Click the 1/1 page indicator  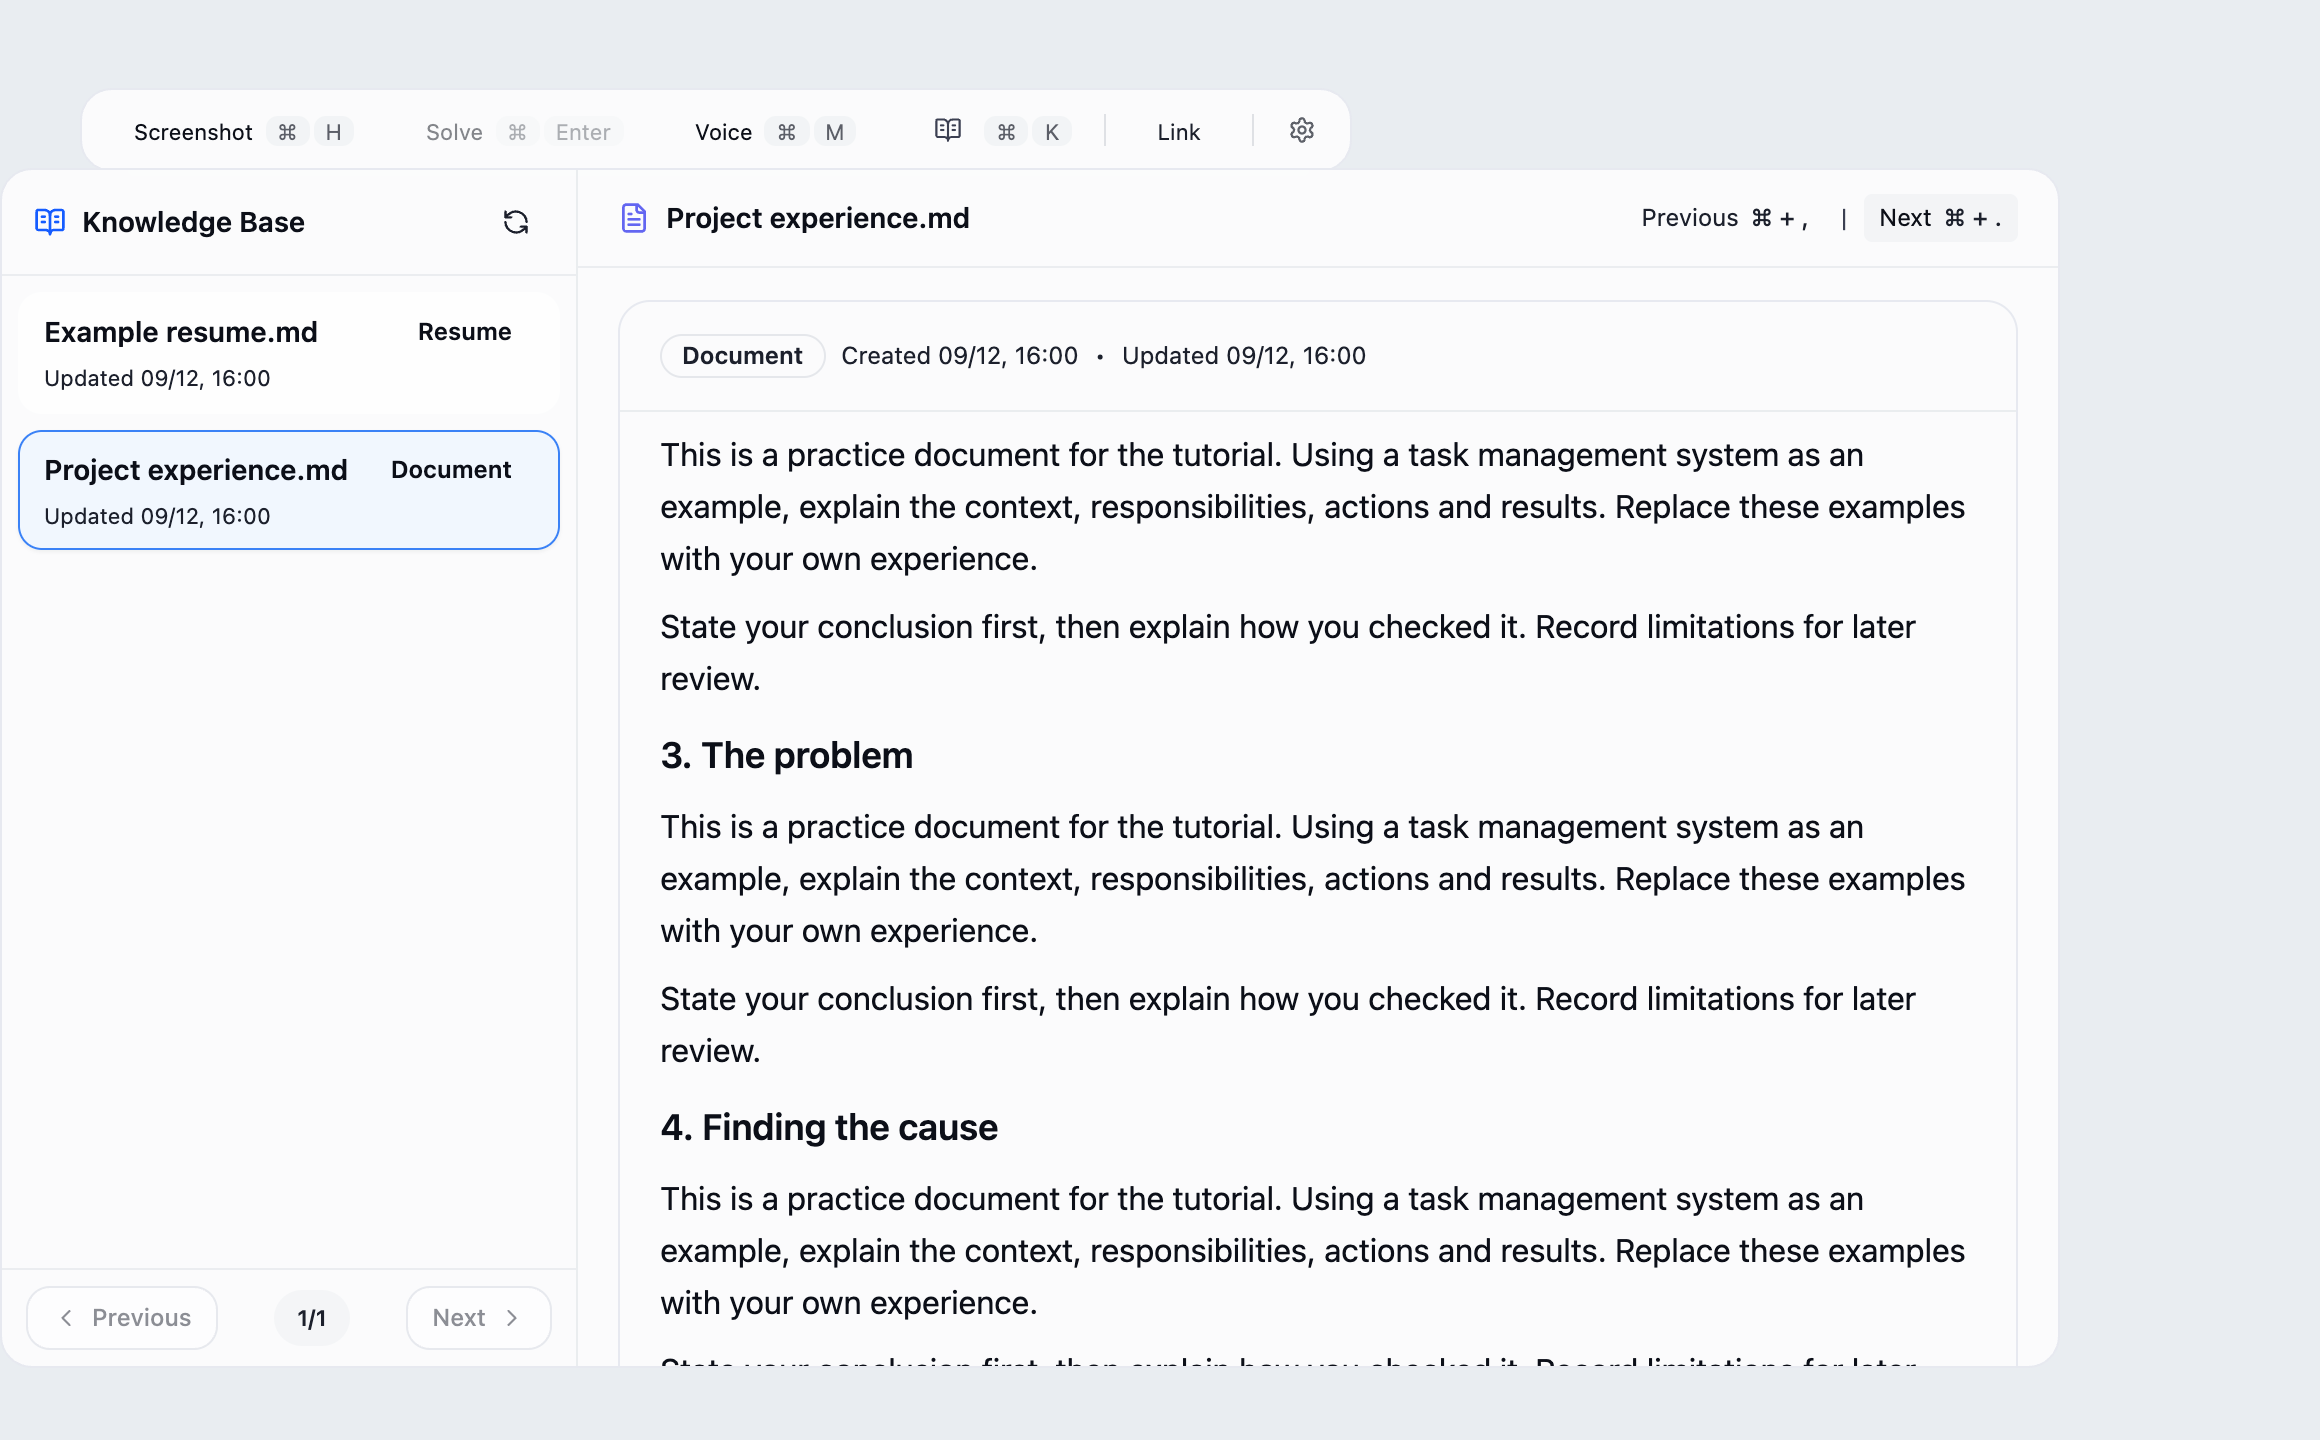pos(312,1318)
